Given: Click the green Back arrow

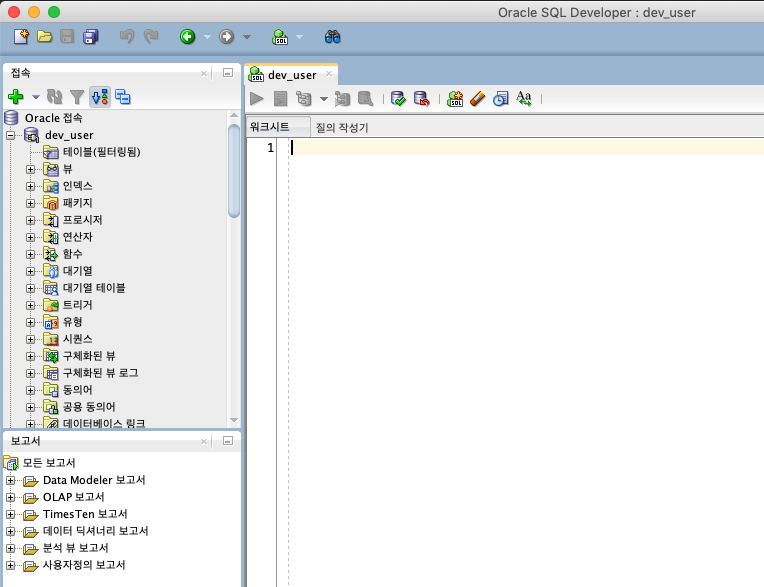Looking at the screenshot, I should tap(188, 37).
